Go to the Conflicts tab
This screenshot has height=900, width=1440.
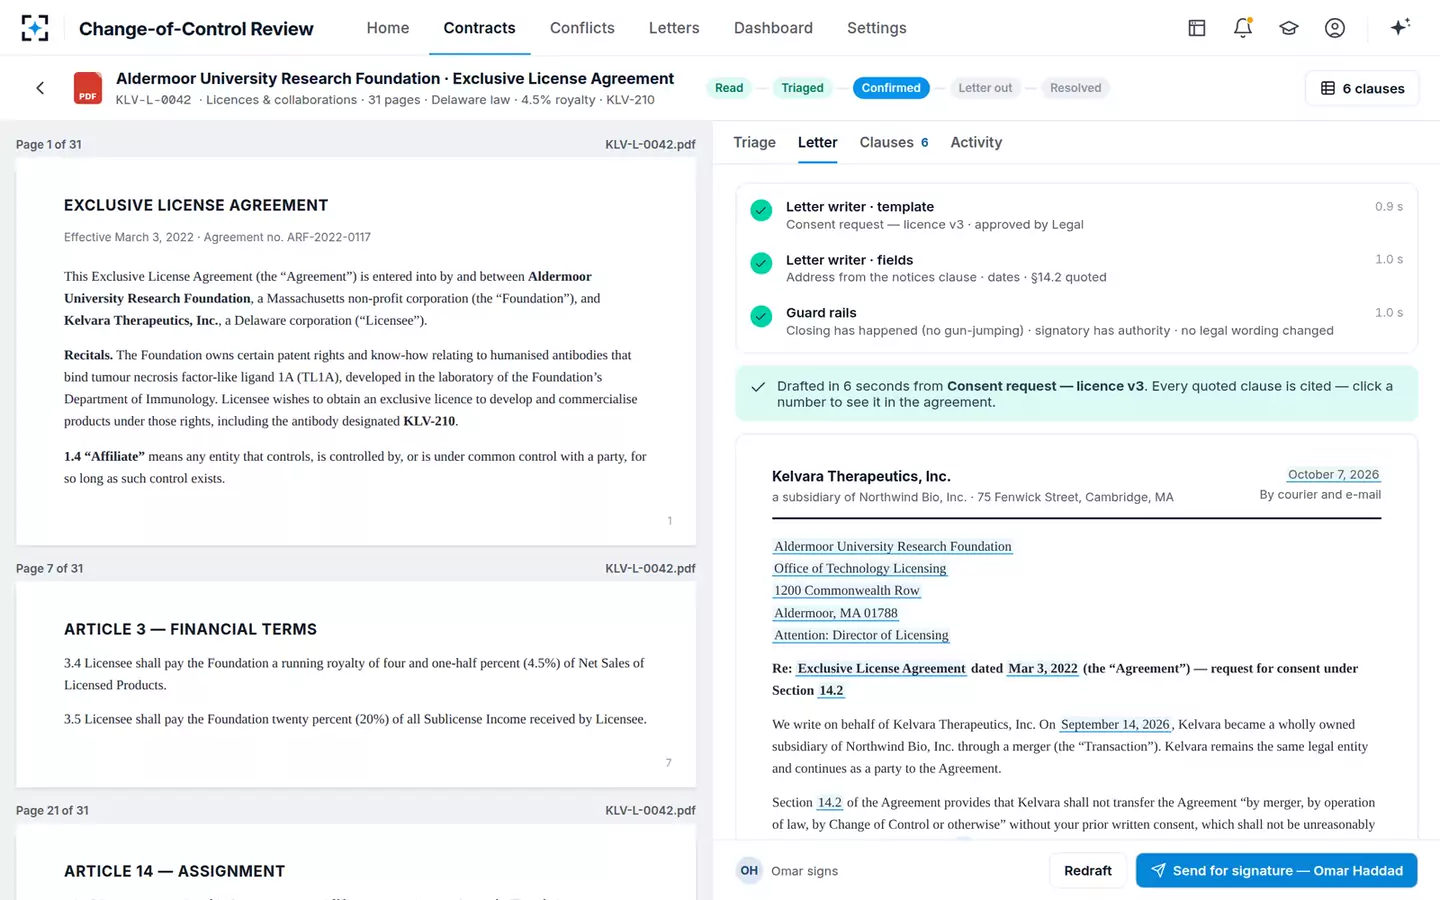click(x=582, y=28)
